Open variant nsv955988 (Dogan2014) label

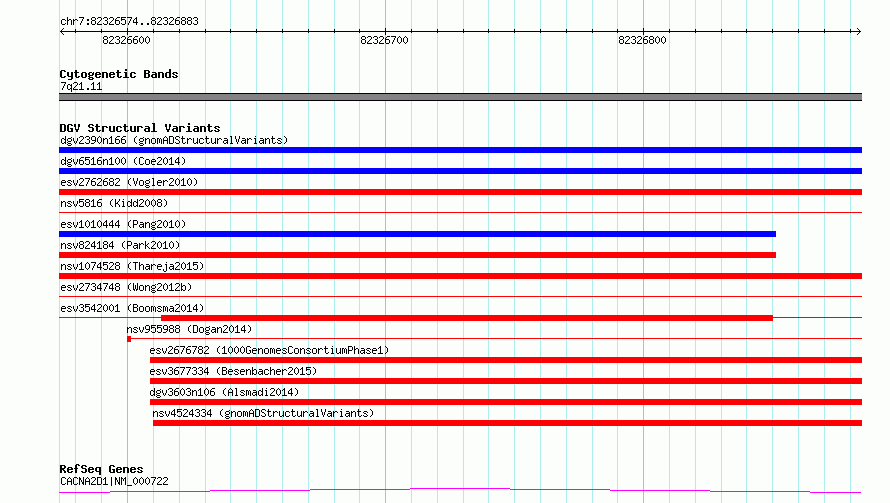tap(189, 329)
